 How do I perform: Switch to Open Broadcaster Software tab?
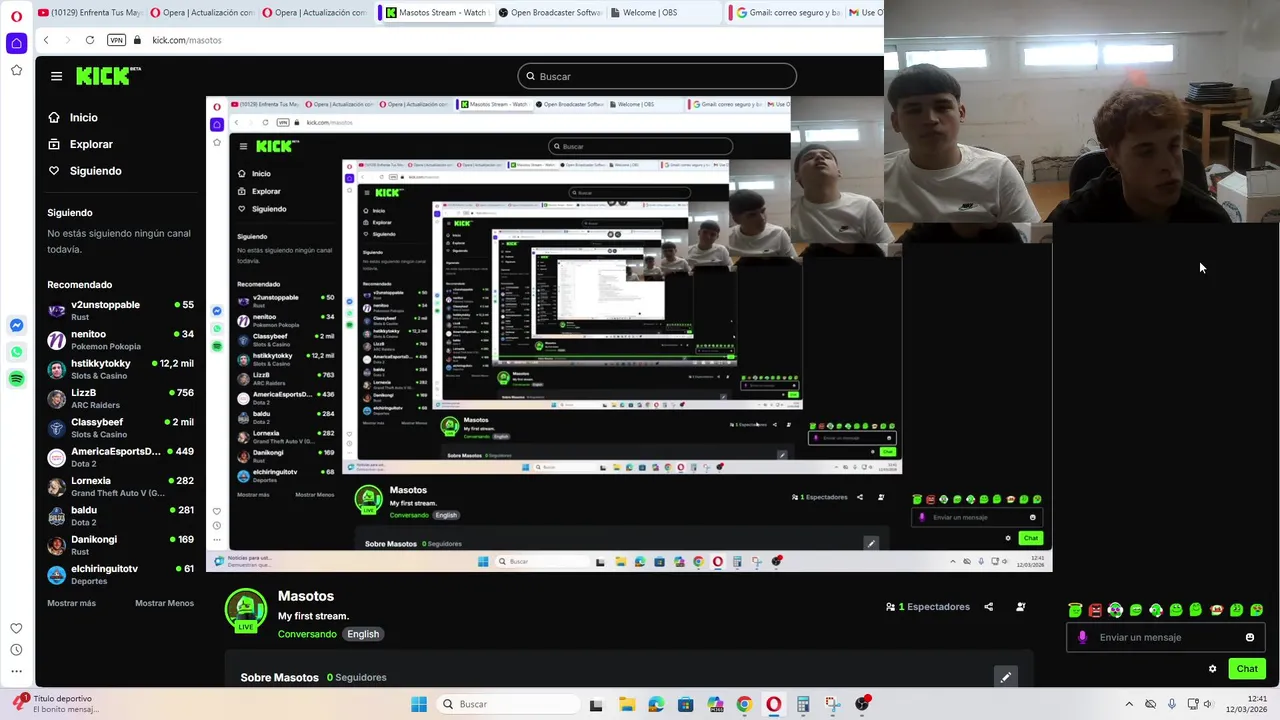click(549, 13)
